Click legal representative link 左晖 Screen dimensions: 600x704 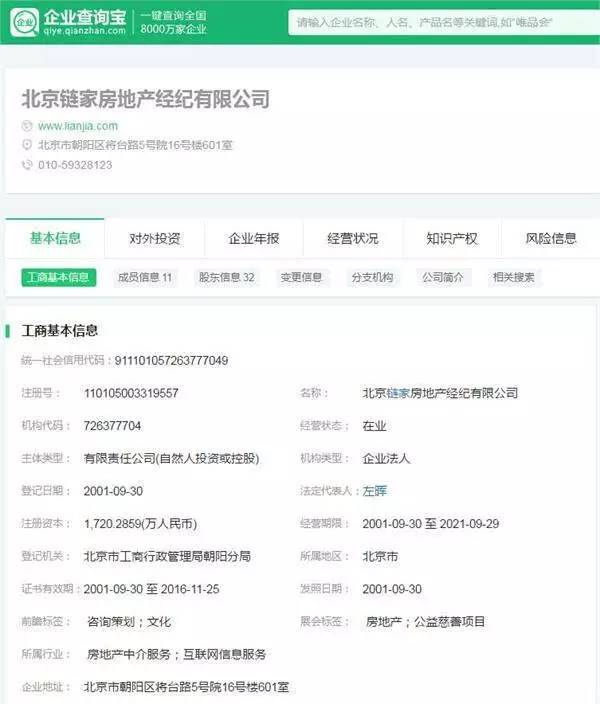click(375, 491)
